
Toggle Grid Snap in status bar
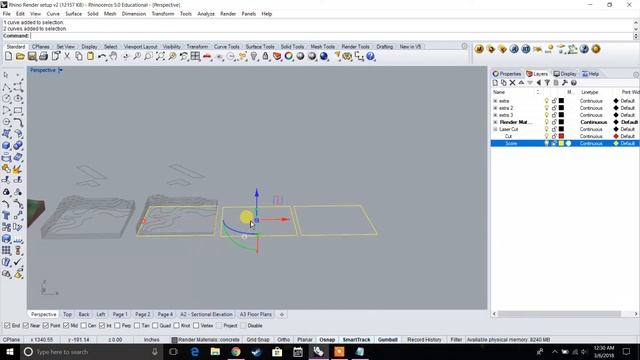pyautogui.click(x=258, y=340)
